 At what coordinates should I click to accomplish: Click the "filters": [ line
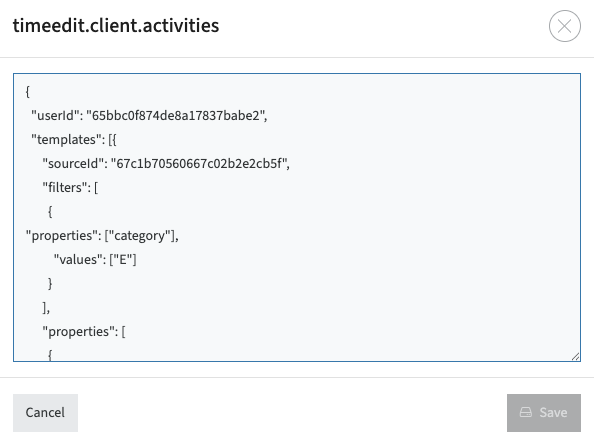[70, 187]
